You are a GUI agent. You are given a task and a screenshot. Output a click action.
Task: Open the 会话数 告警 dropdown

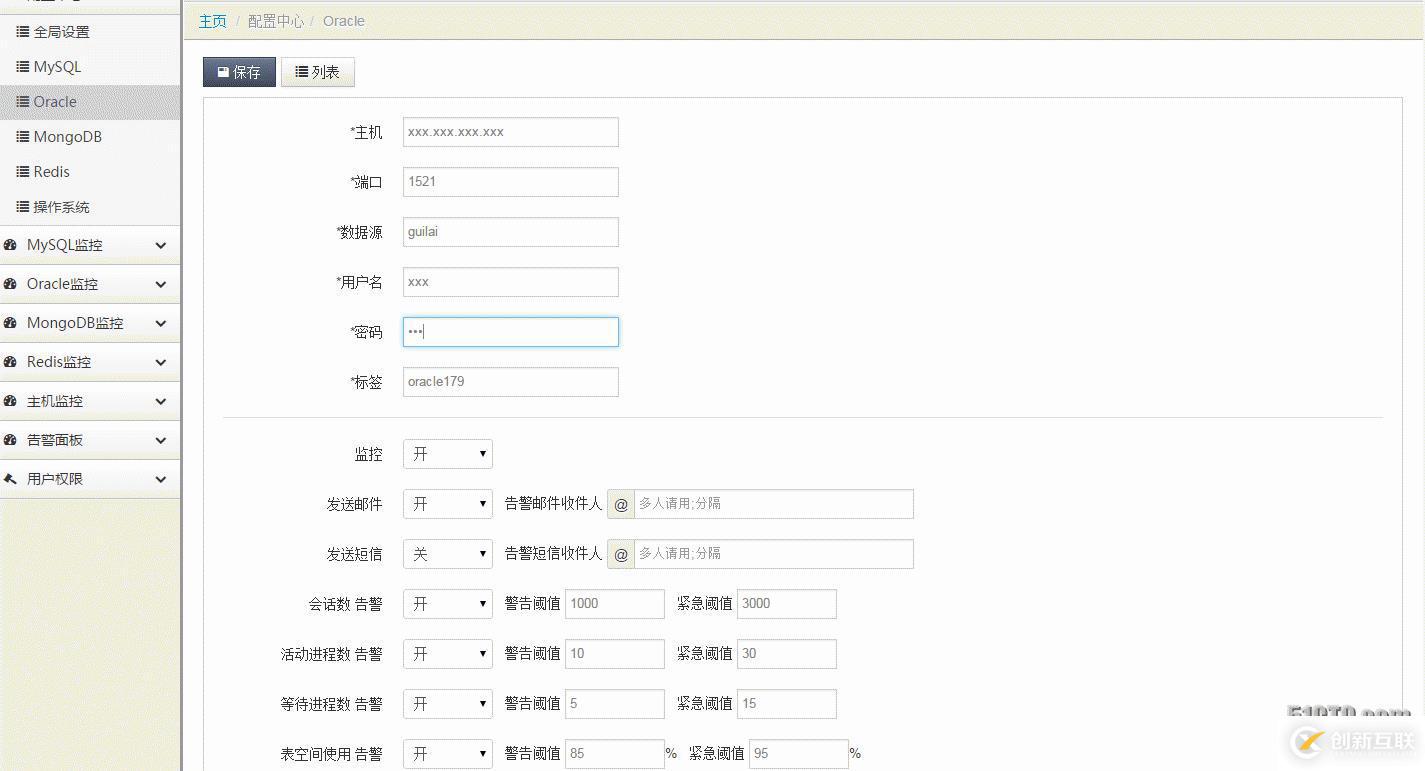point(447,604)
